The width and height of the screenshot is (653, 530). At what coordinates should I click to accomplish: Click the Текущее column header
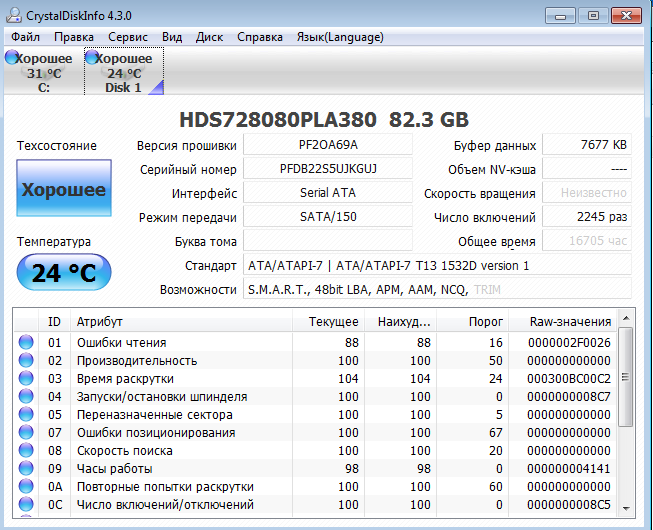[x=328, y=321]
